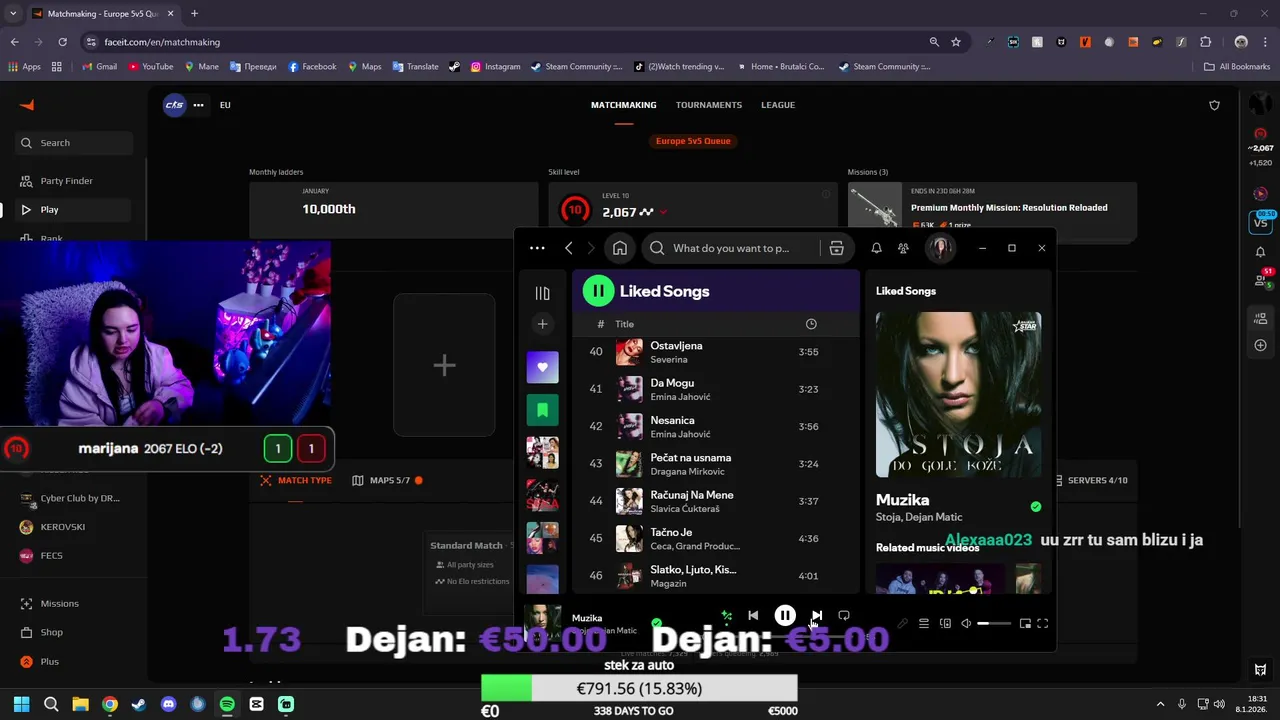Sort by duration clock column header
Screen dimensions: 1280x720
(x=811, y=324)
